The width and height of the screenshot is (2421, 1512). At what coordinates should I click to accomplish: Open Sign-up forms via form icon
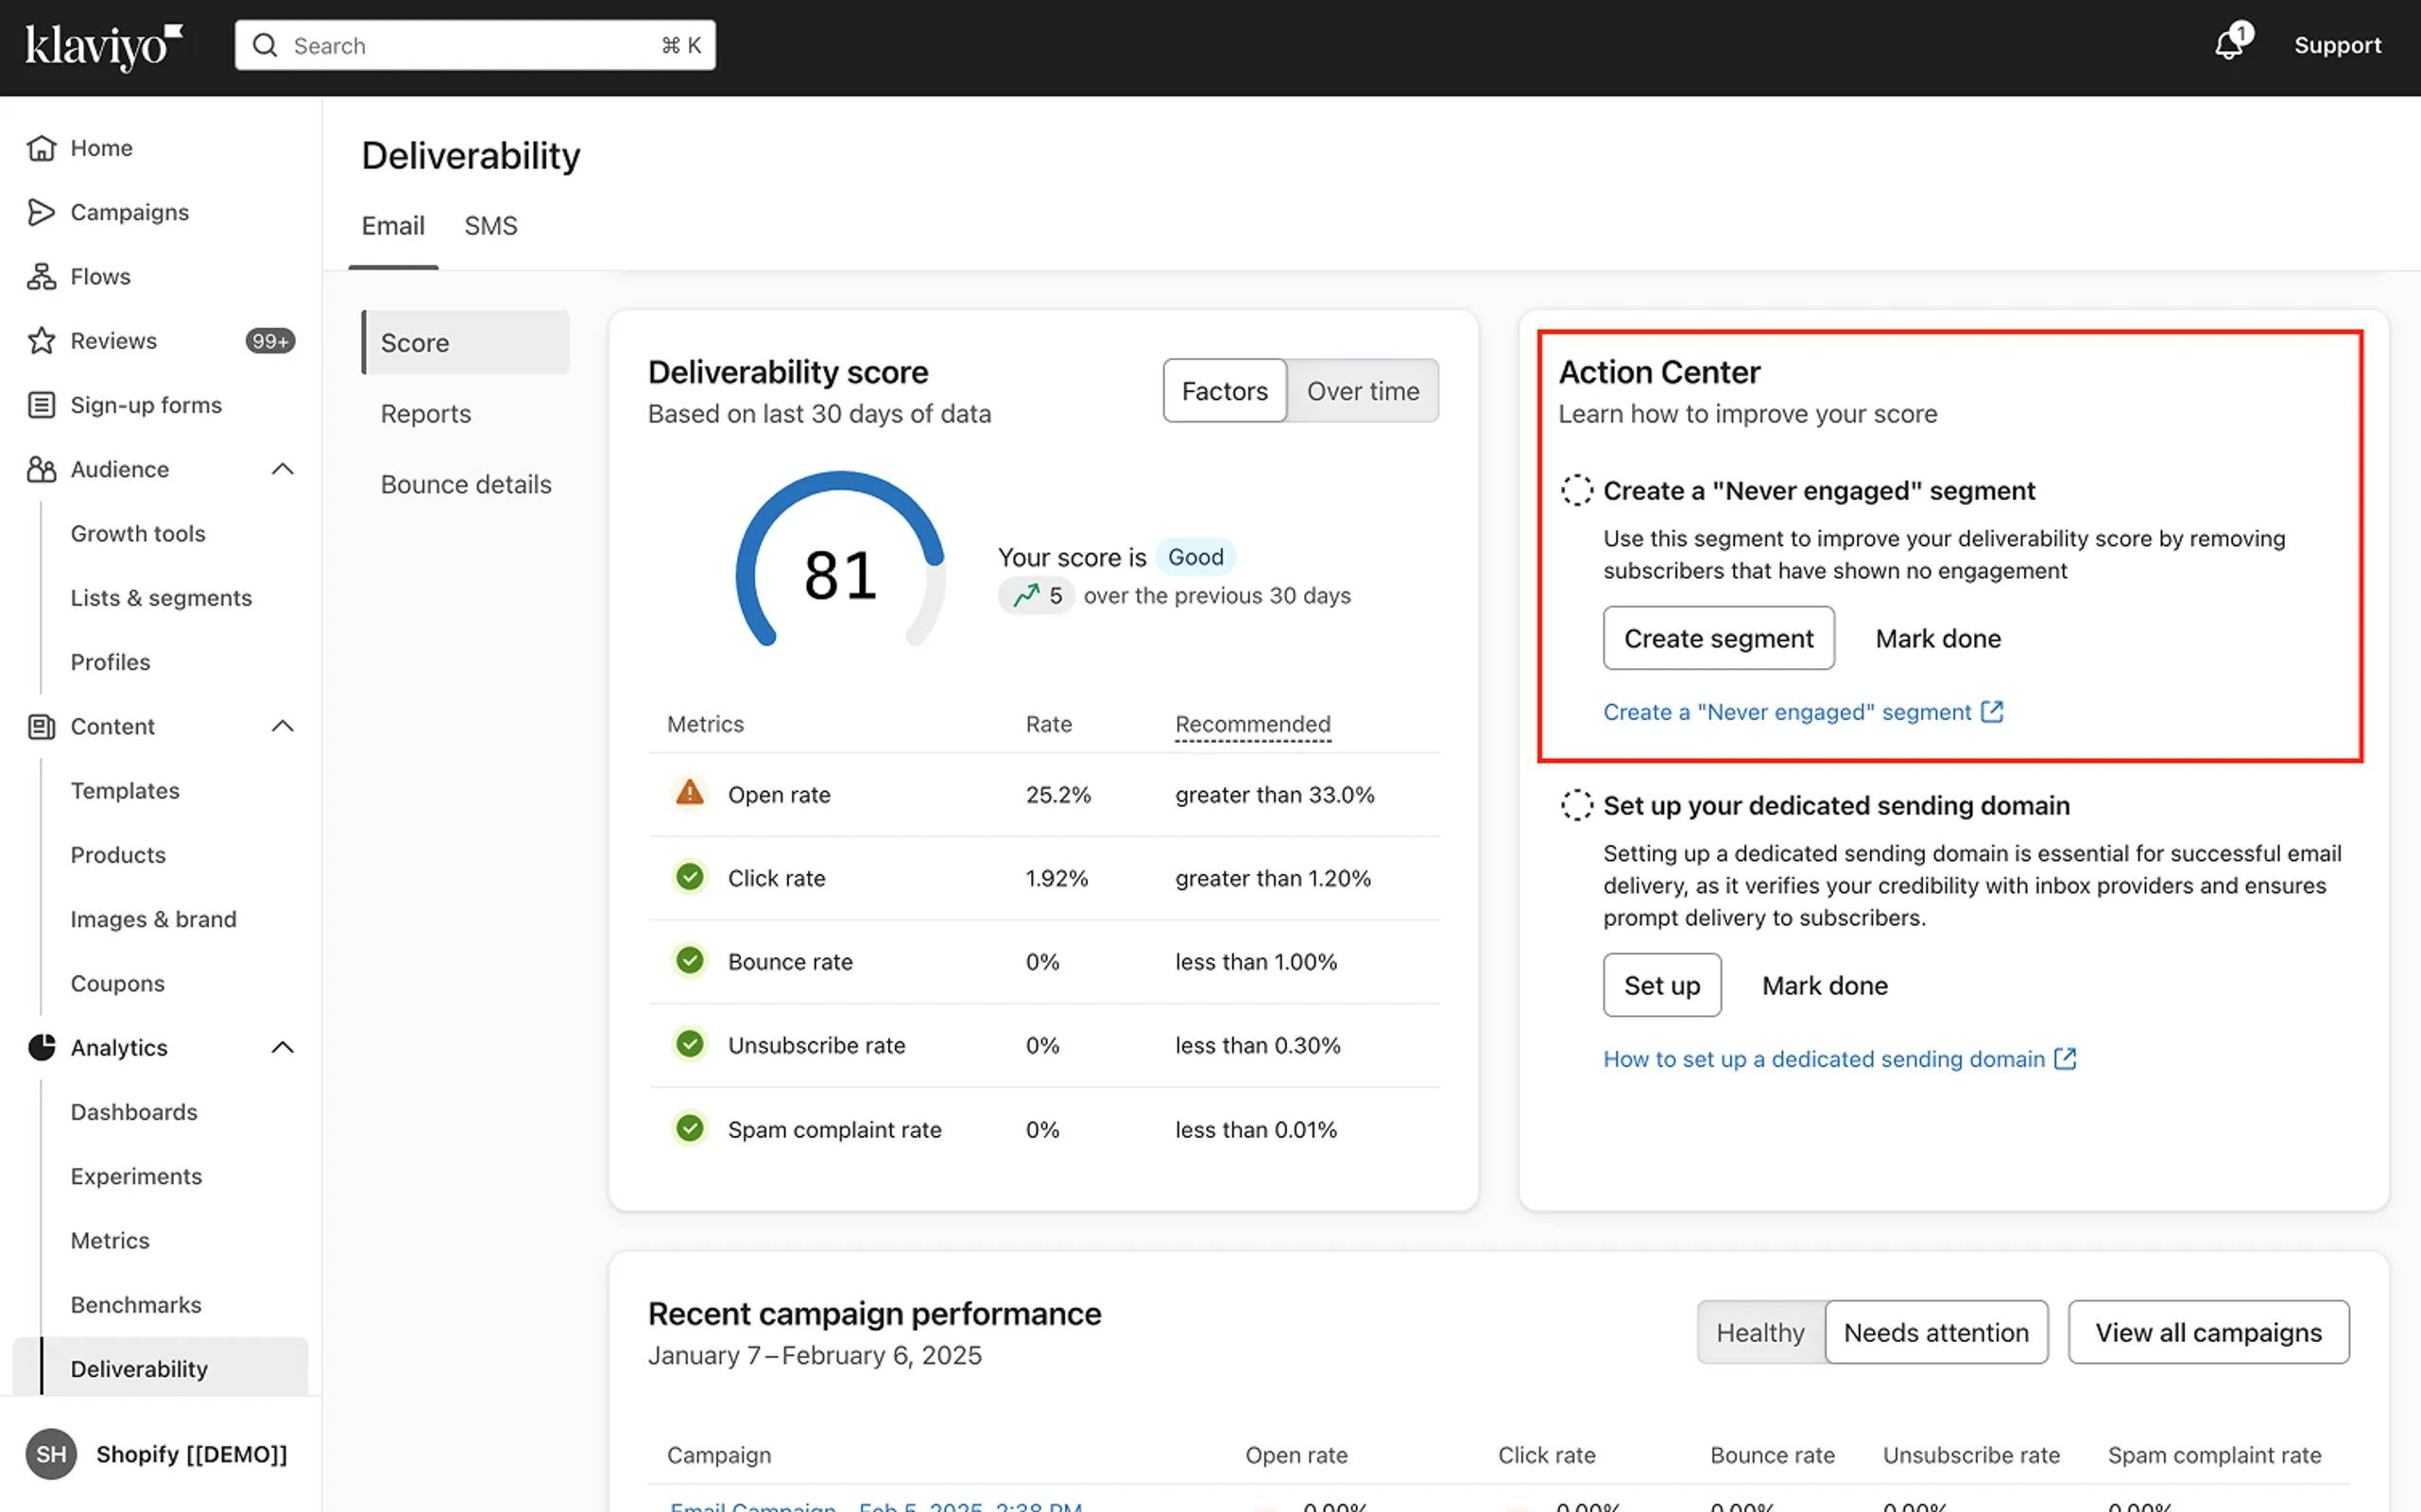click(x=41, y=405)
